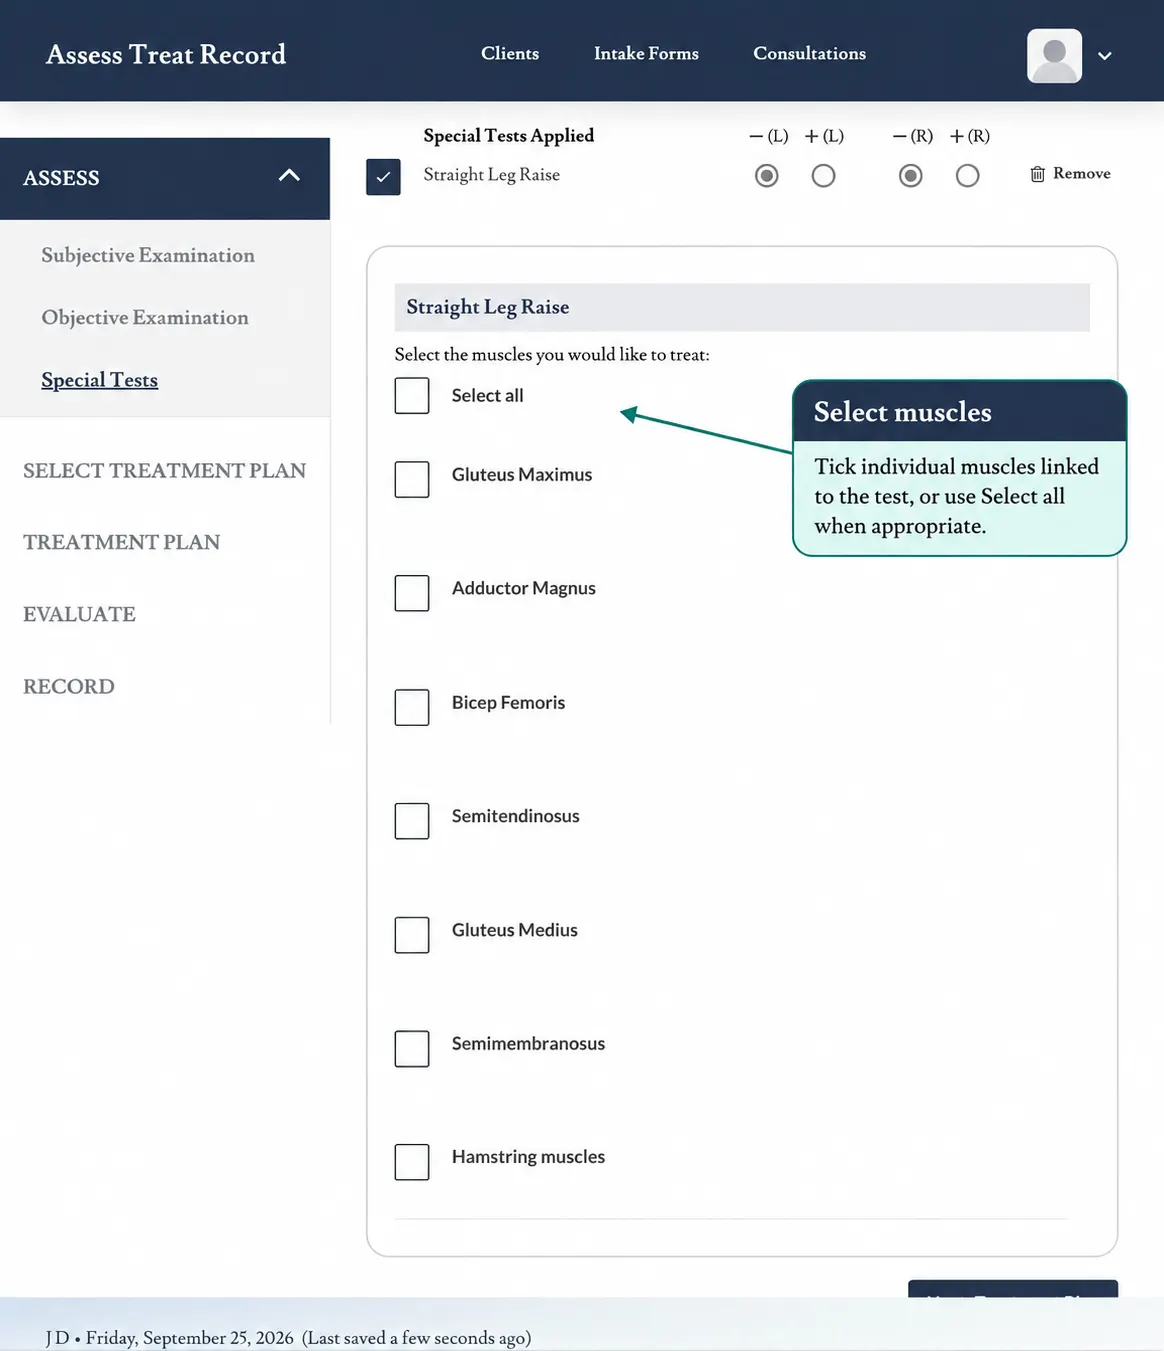Tick the Bicep Femoris checkbox
This screenshot has height=1351, width=1164.
pos(412,707)
